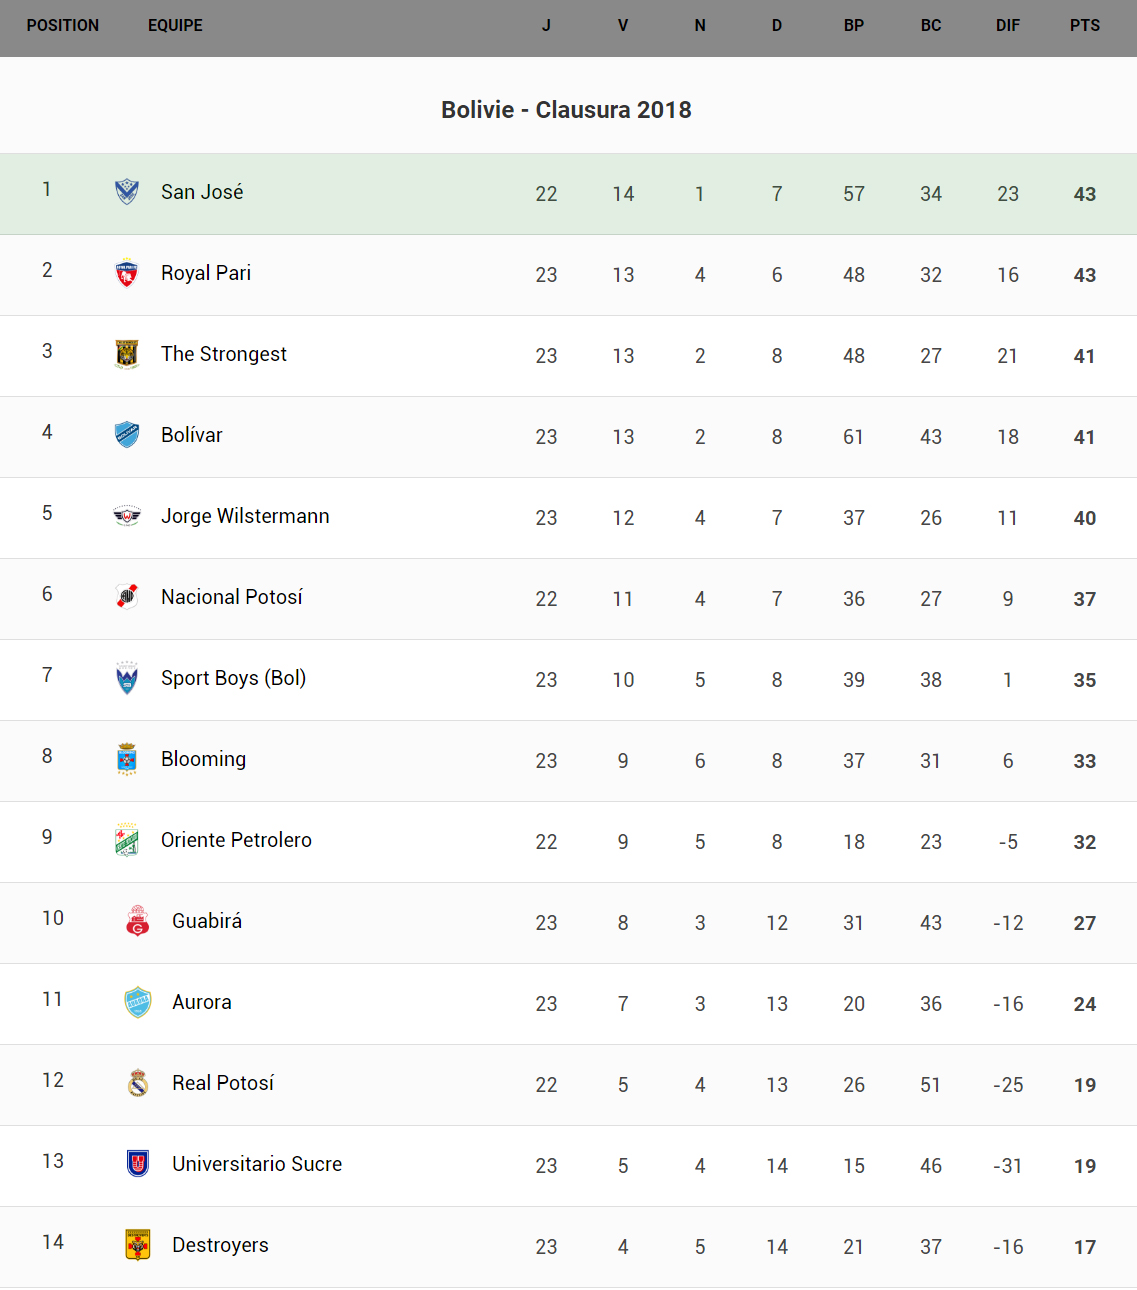Click the DIF column header
Image resolution: width=1137 pixels, height=1290 pixels.
point(1007,26)
